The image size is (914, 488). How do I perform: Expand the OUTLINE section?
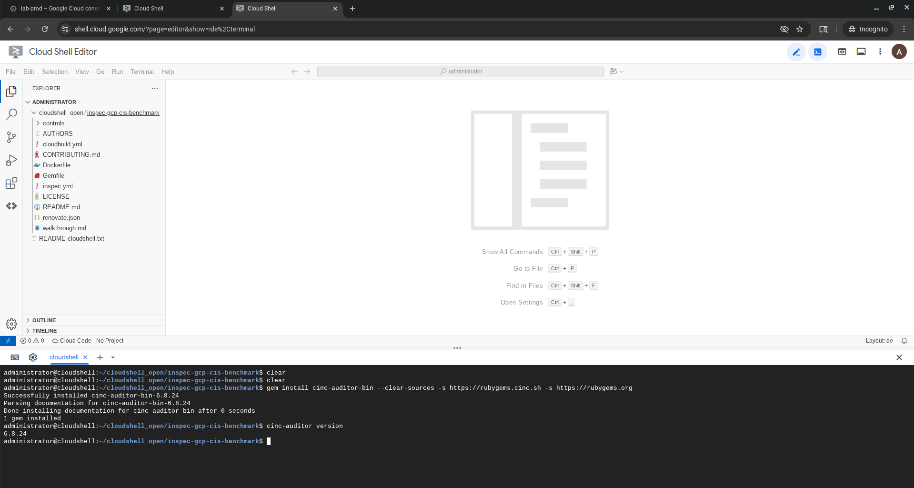[45, 320]
